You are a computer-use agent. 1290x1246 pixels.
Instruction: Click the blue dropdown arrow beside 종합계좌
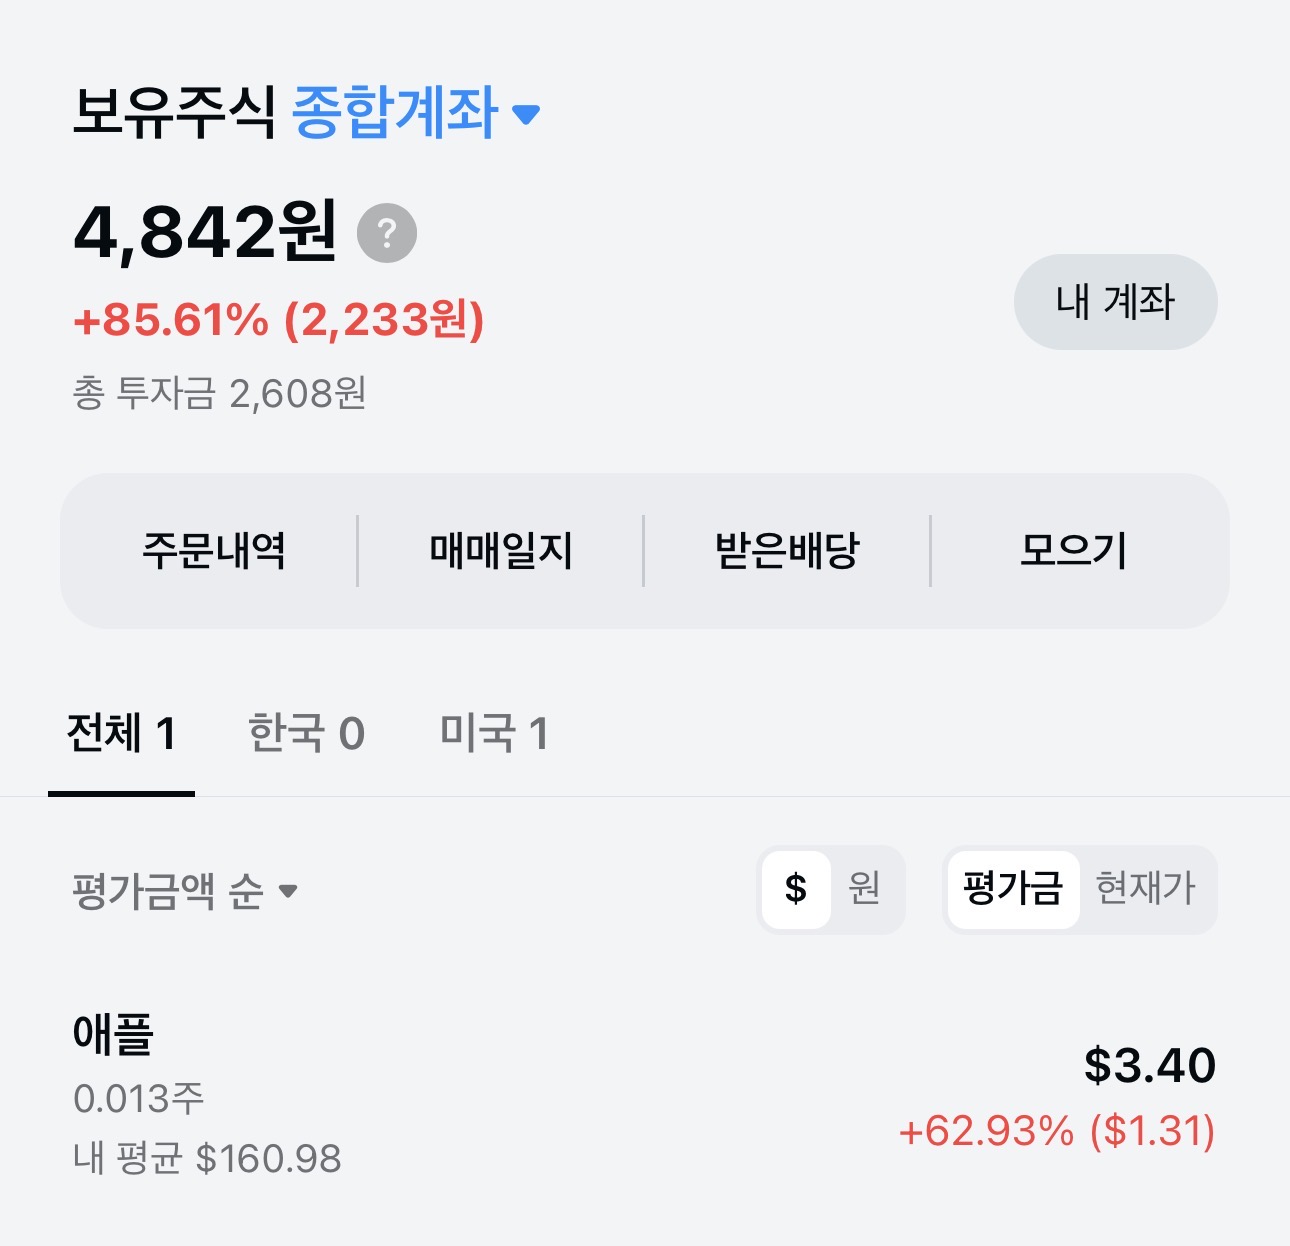pyautogui.click(x=526, y=114)
